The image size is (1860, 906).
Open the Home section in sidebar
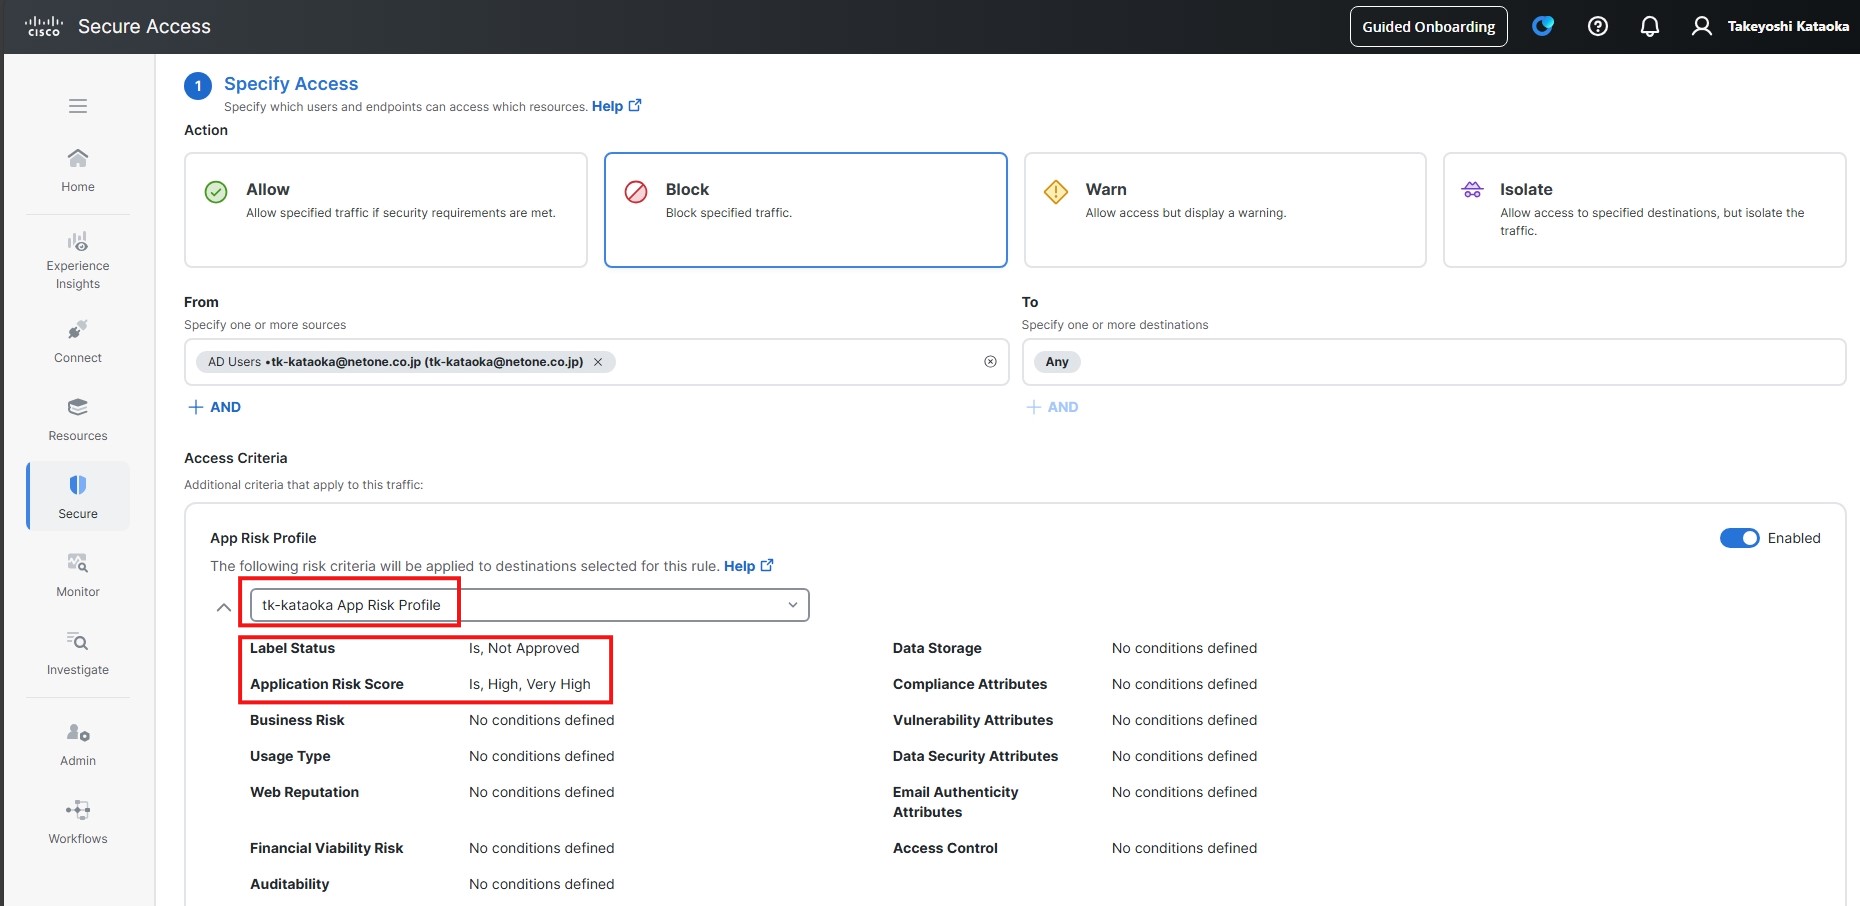point(78,170)
